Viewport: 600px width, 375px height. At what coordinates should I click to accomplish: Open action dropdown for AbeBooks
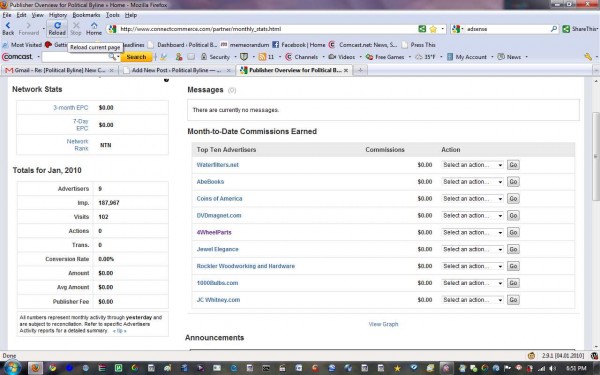coord(473,182)
